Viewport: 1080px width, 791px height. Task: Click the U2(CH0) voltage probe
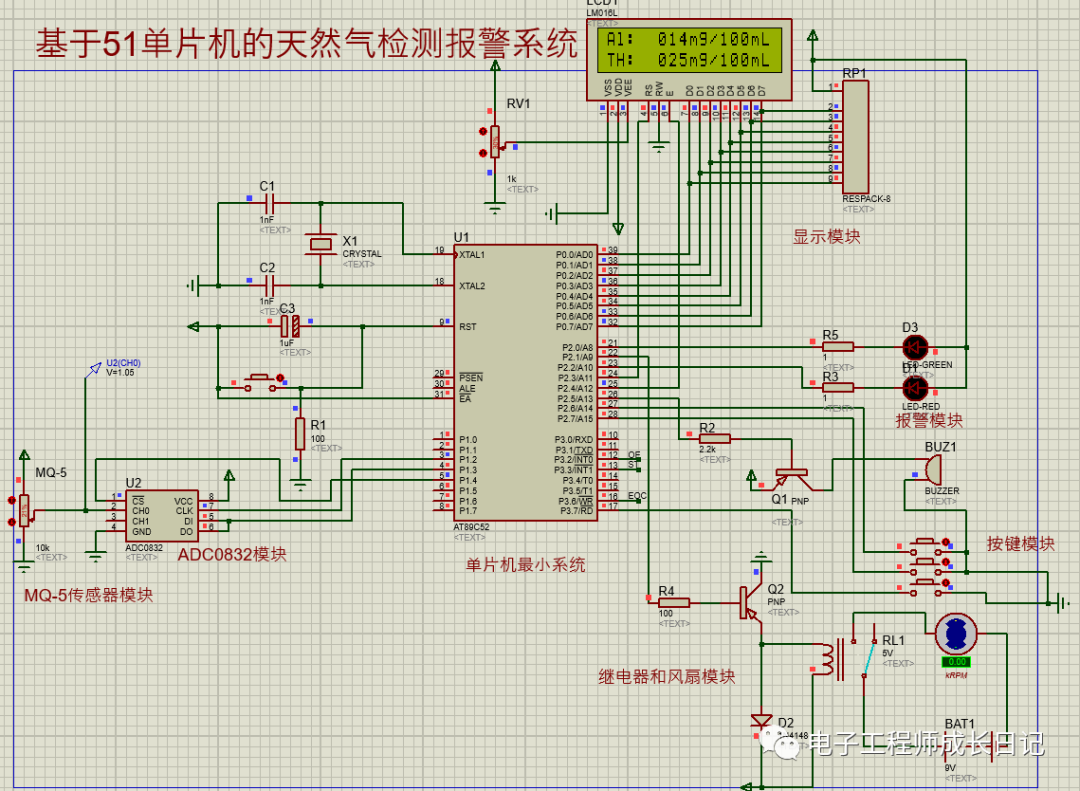point(94,371)
